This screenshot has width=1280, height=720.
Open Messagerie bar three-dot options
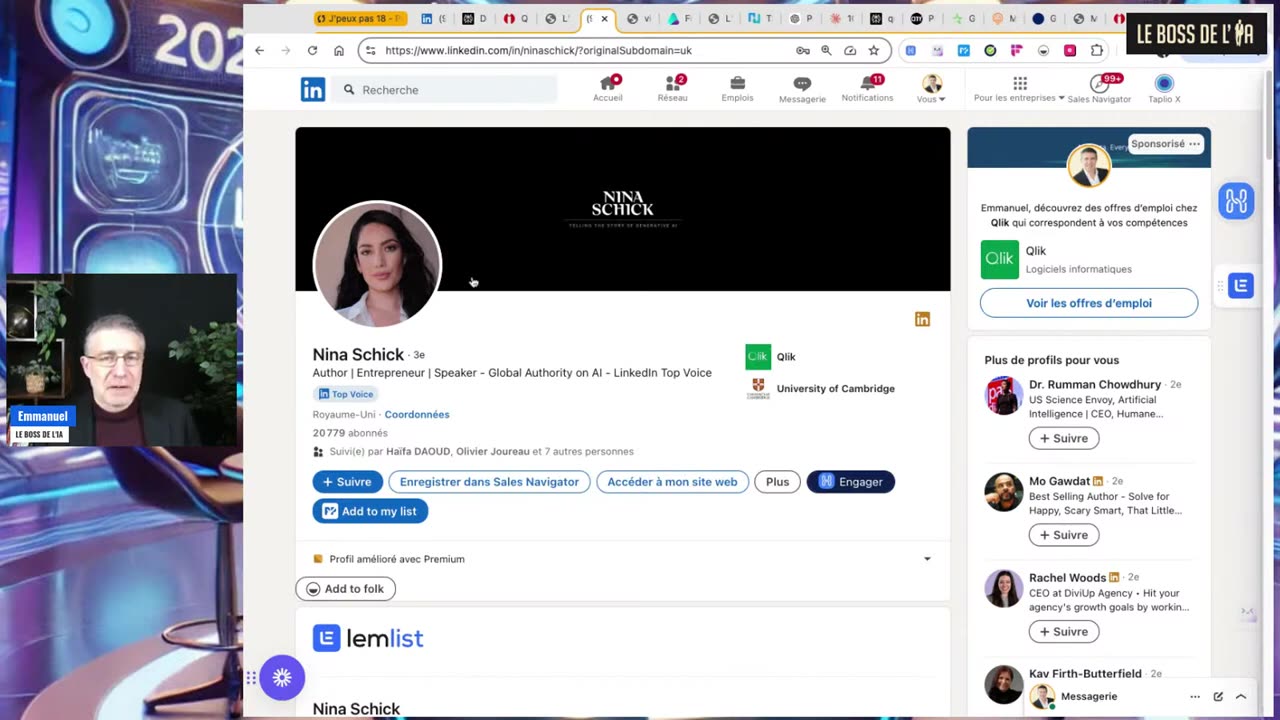(1195, 696)
